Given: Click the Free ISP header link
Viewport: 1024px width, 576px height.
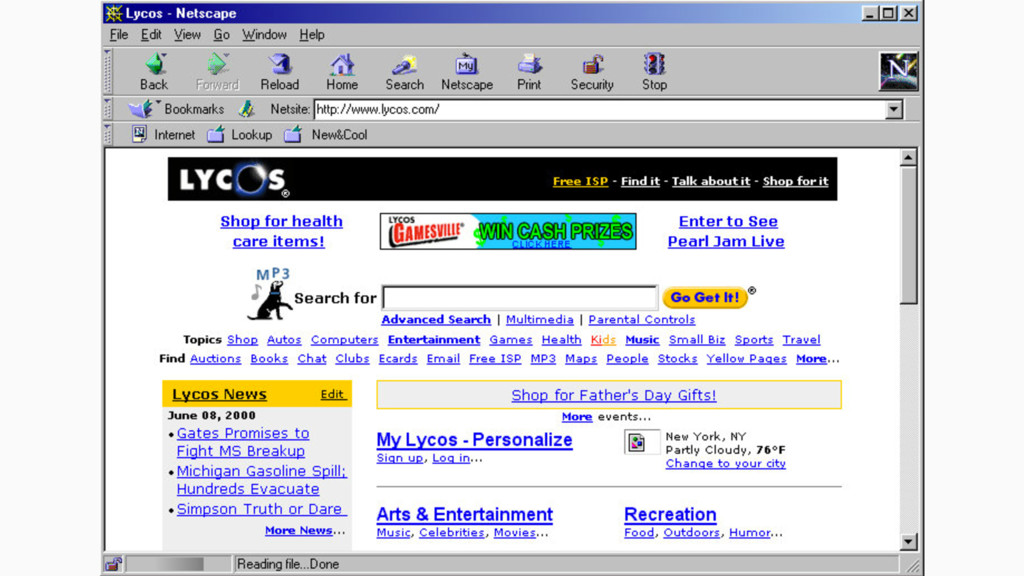Looking at the screenshot, I should point(580,181).
